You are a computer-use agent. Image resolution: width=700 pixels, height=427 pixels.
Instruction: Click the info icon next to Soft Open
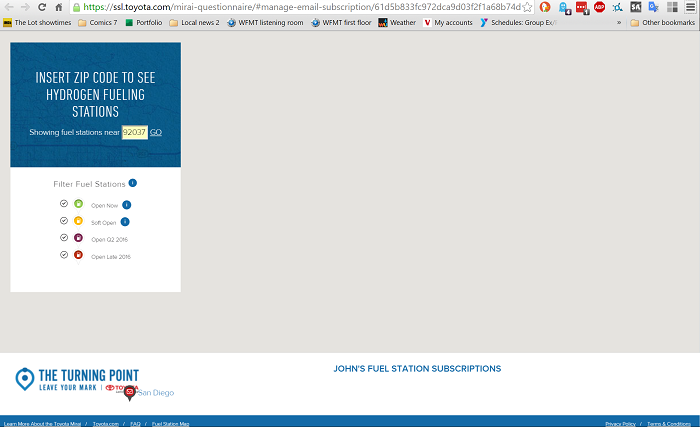(125, 222)
